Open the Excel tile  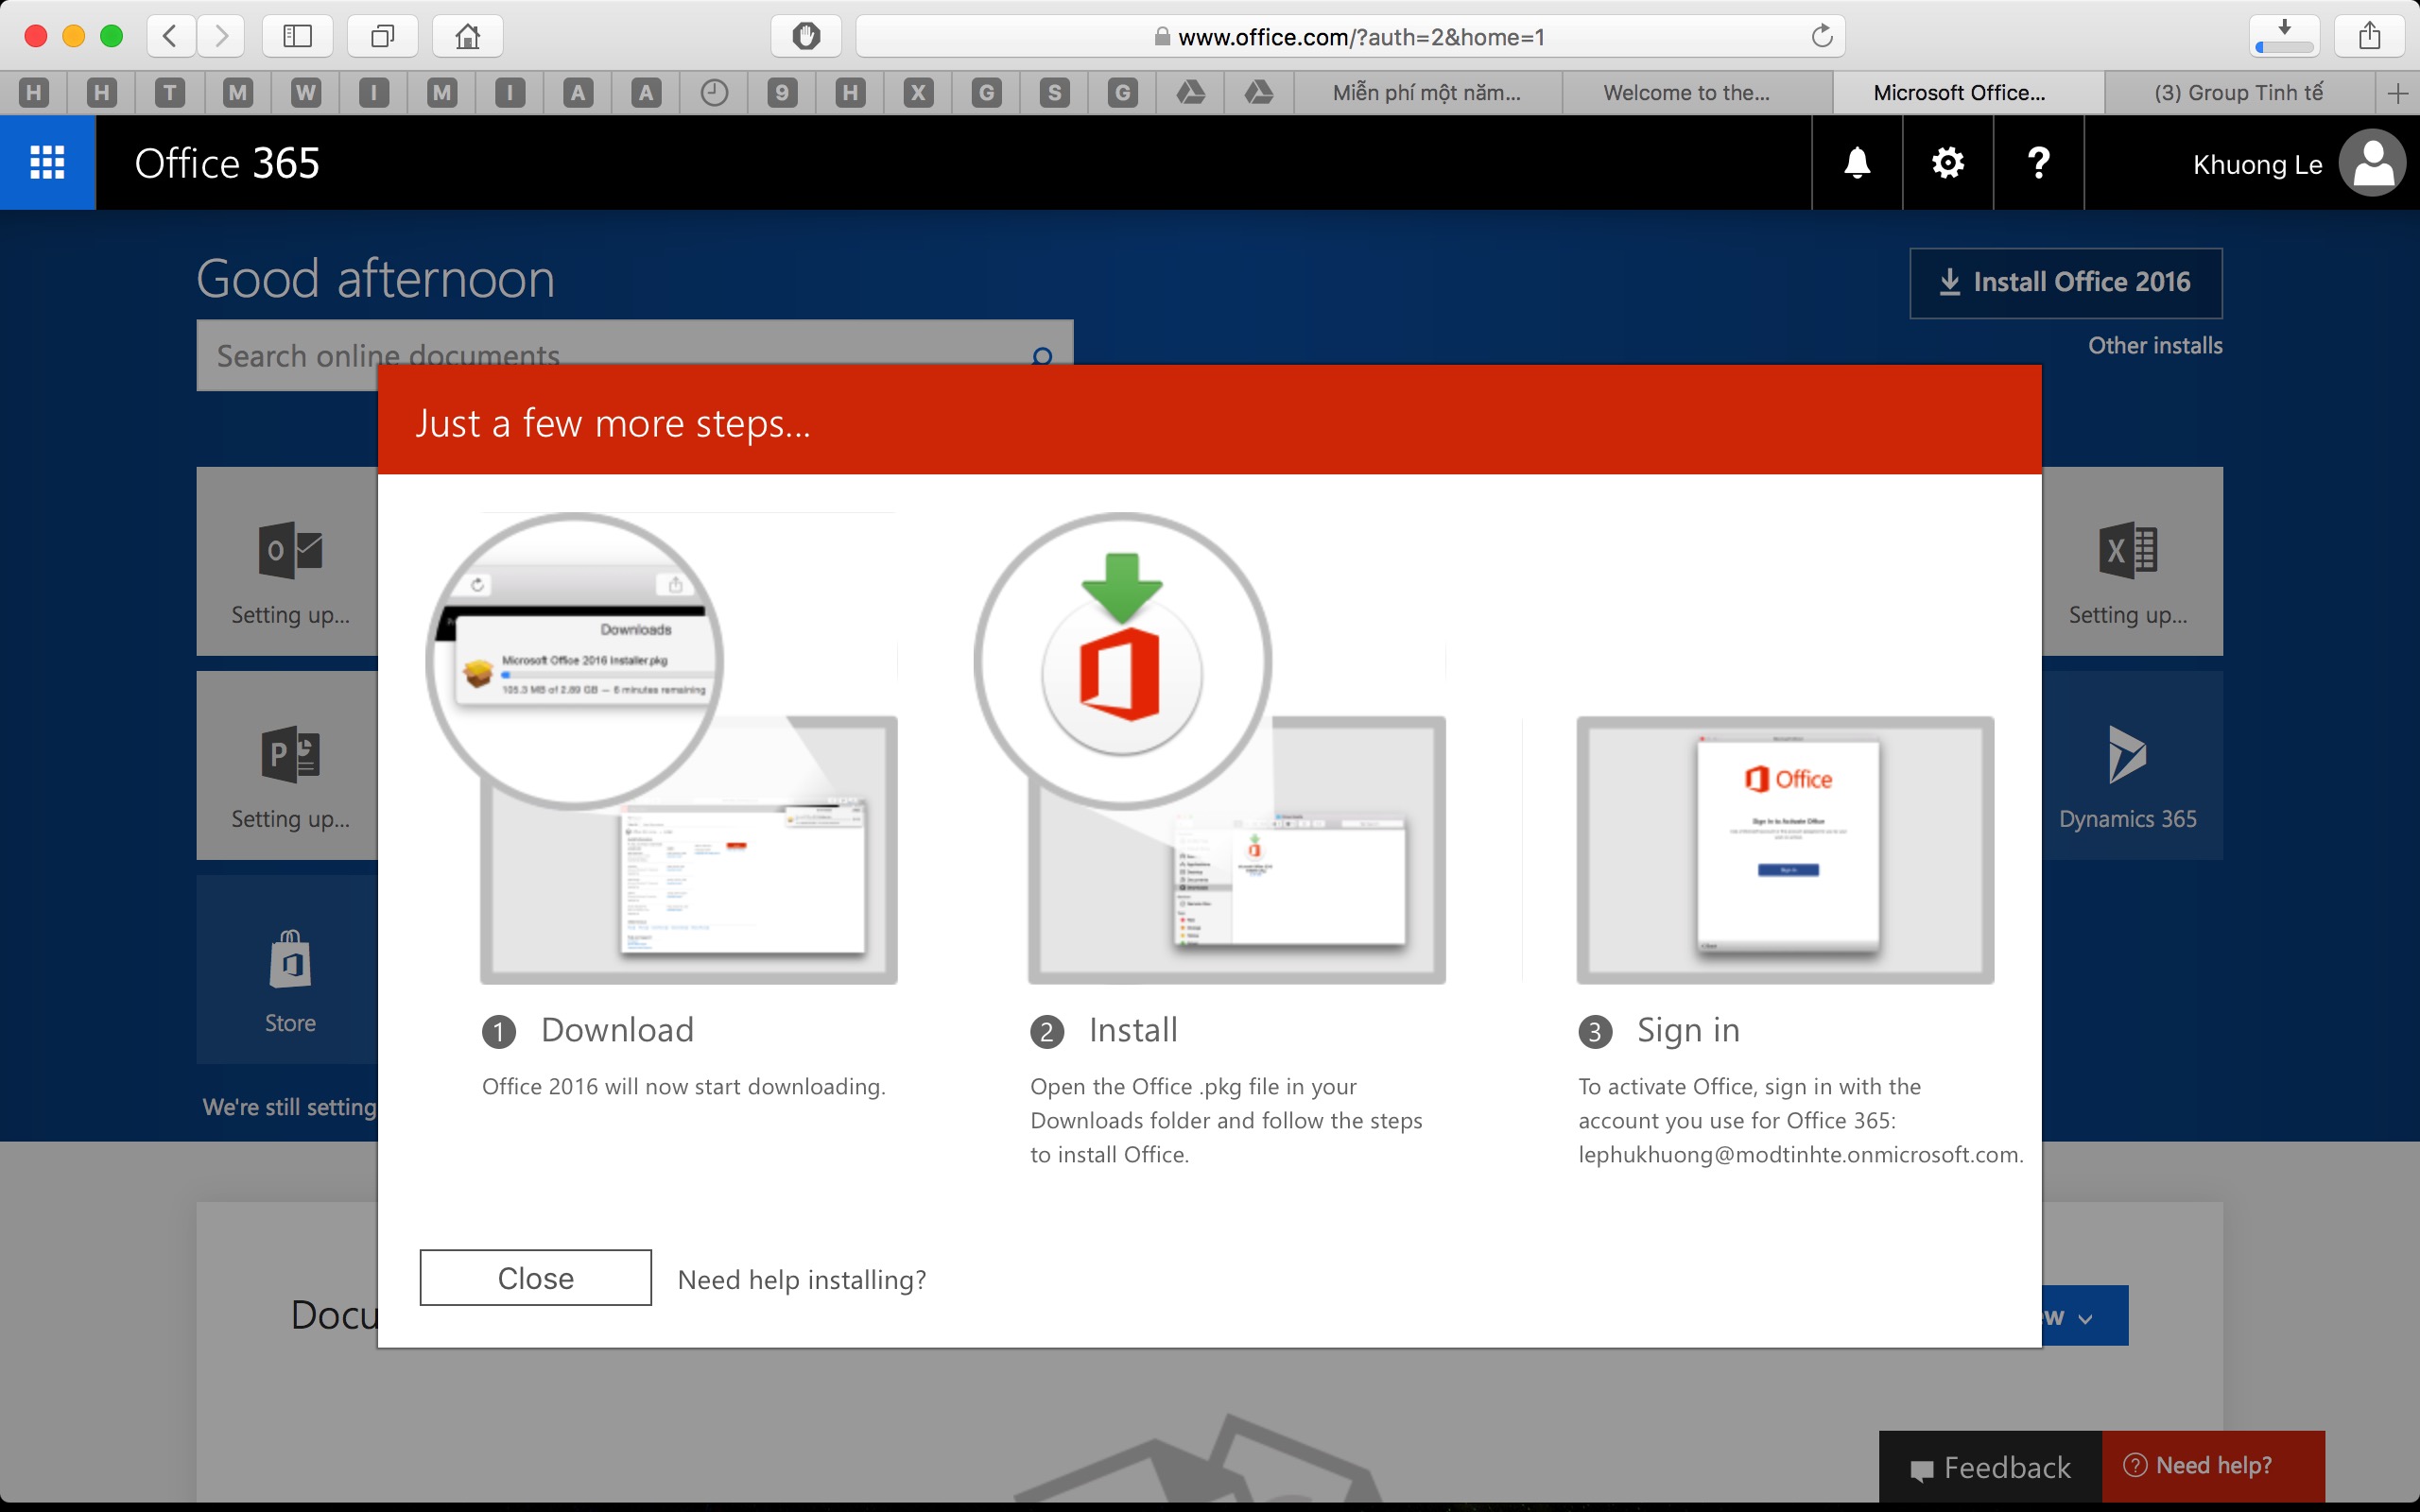(2132, 561)
